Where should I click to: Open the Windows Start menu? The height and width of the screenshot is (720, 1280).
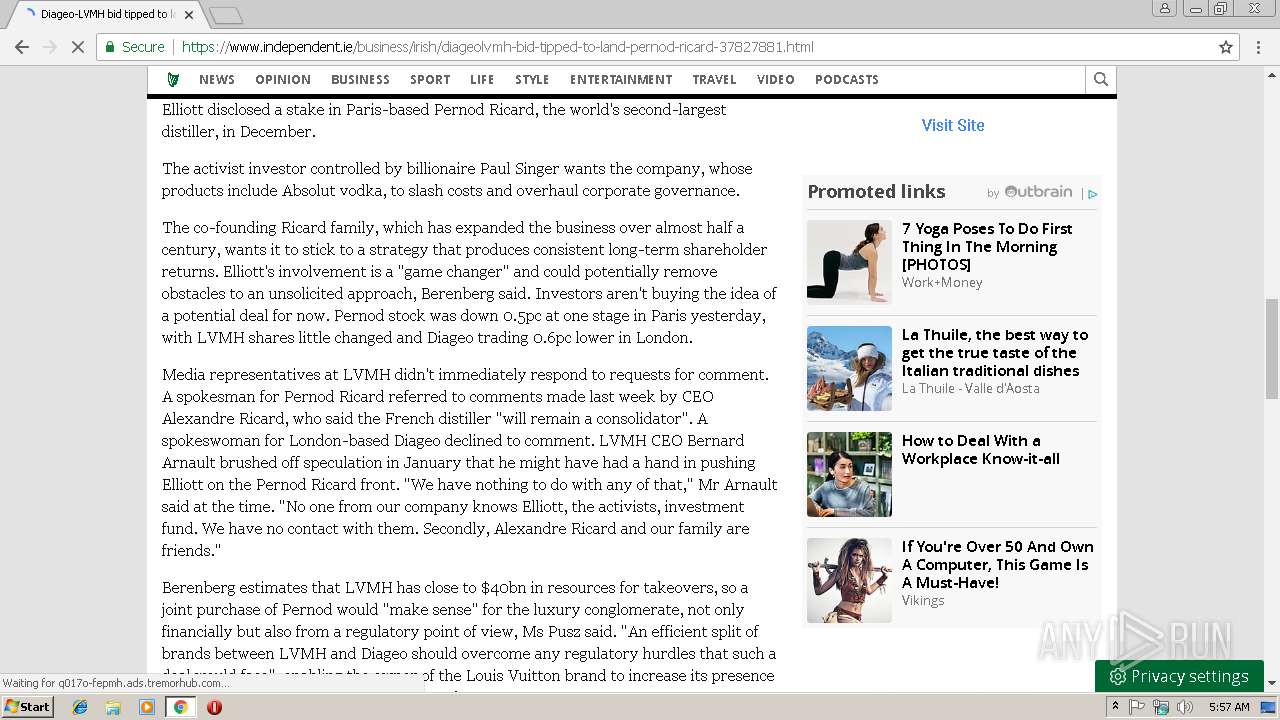click(28, 707)
